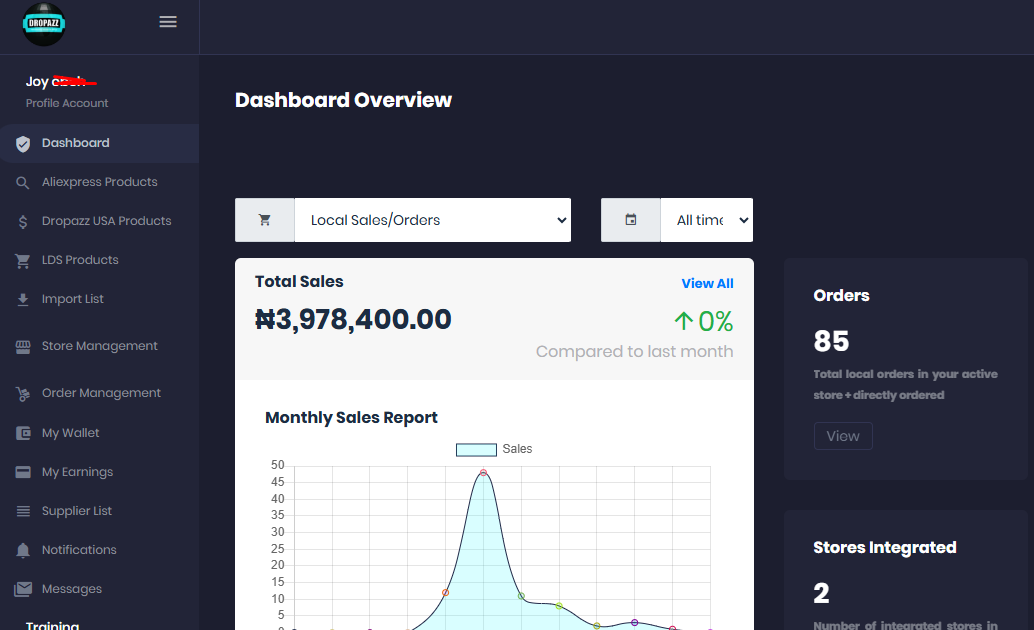Click the My Wallet icon
This screenshot has width=1034, height=630.
click(x=23, y=434)
